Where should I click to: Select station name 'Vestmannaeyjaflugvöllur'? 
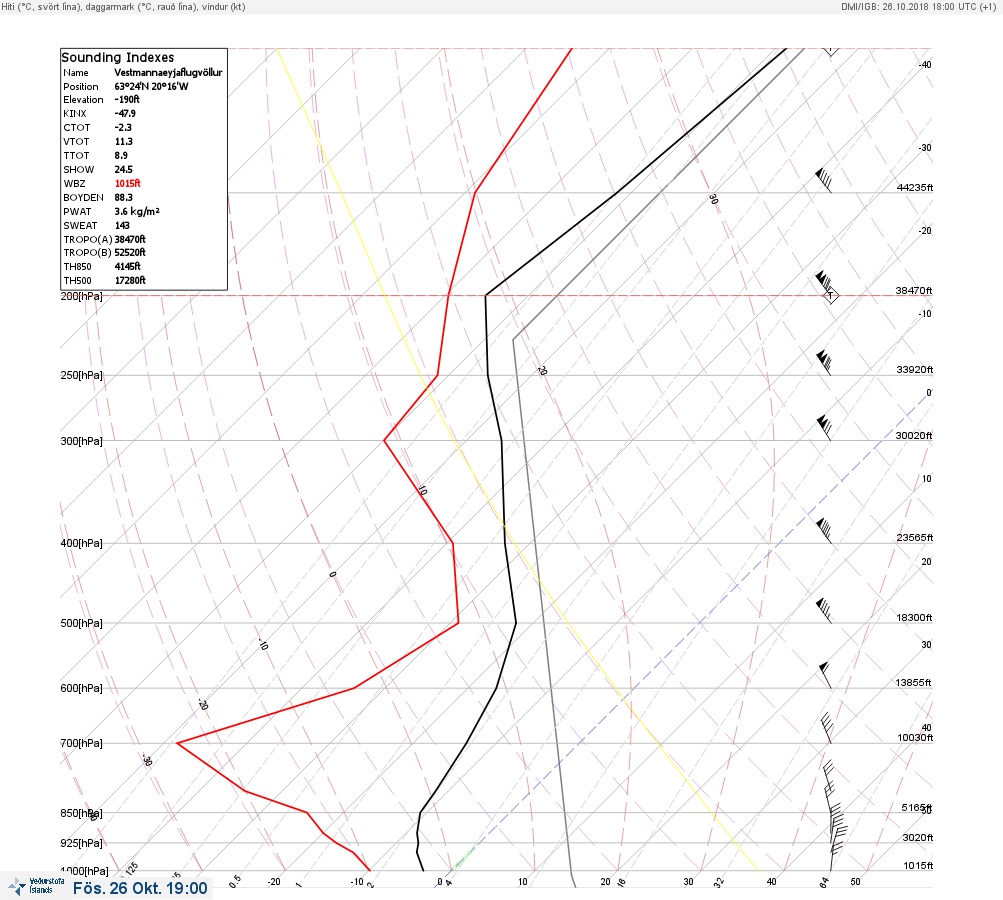(168, 73)
